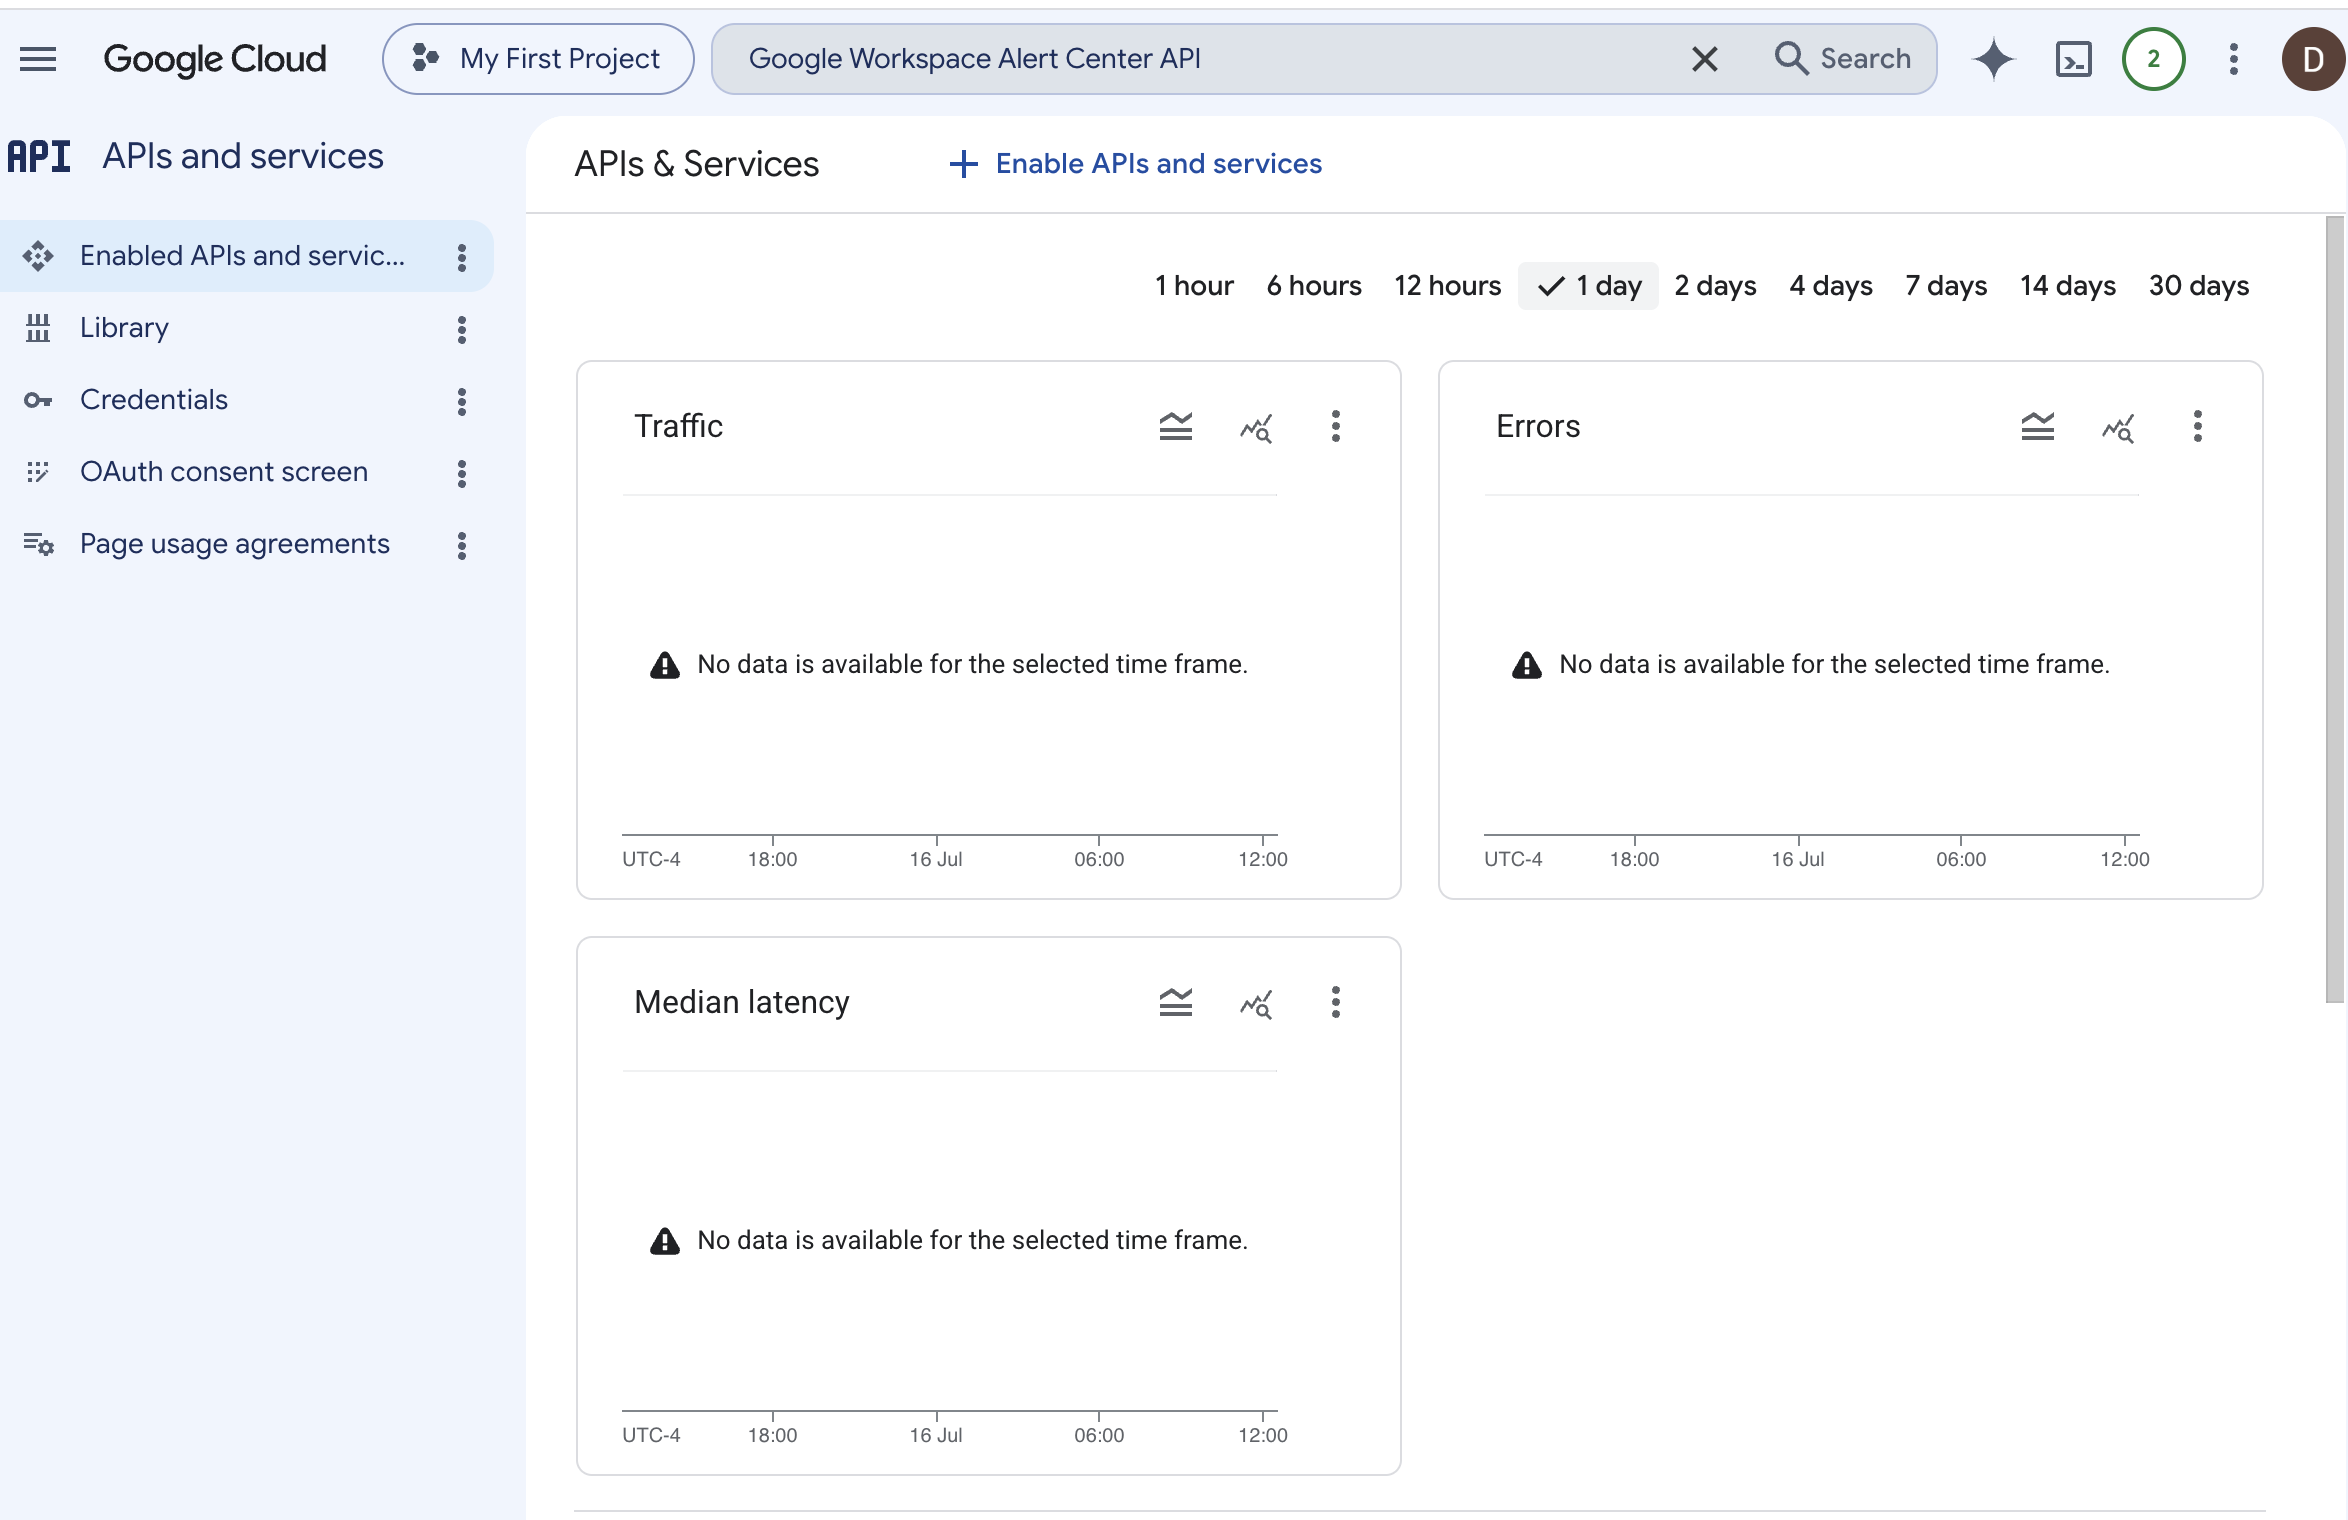Image resolution: width=2348 pixels, height=1520 pixels.
Task: Click the OAuth consent screen icon
Action: [38, 472]
